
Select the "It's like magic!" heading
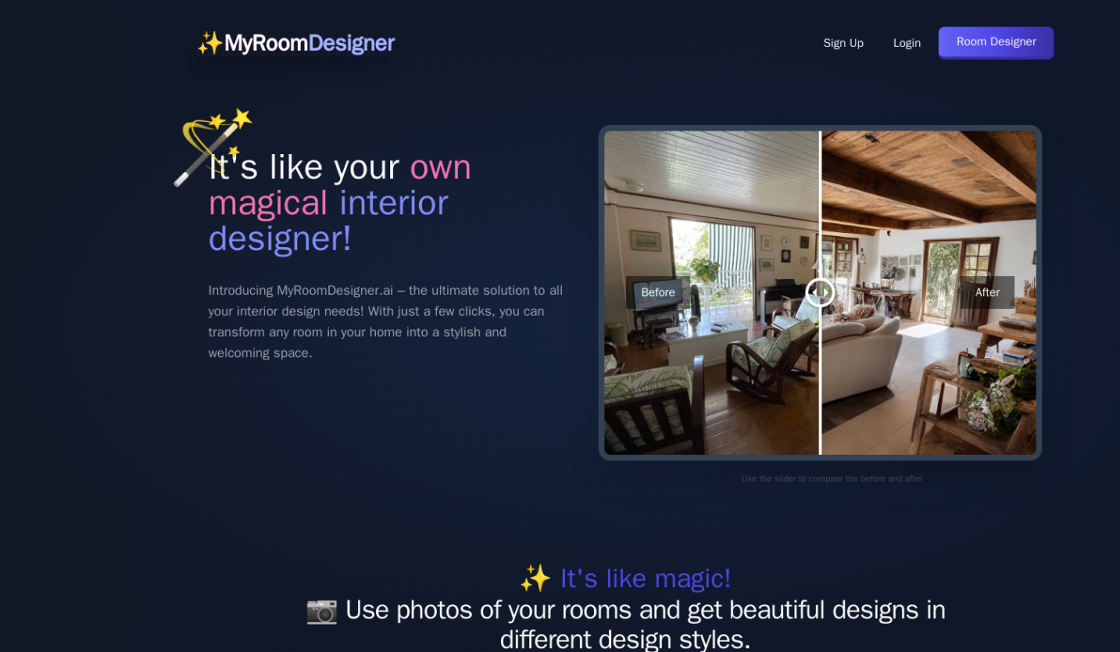coord(645,578)
